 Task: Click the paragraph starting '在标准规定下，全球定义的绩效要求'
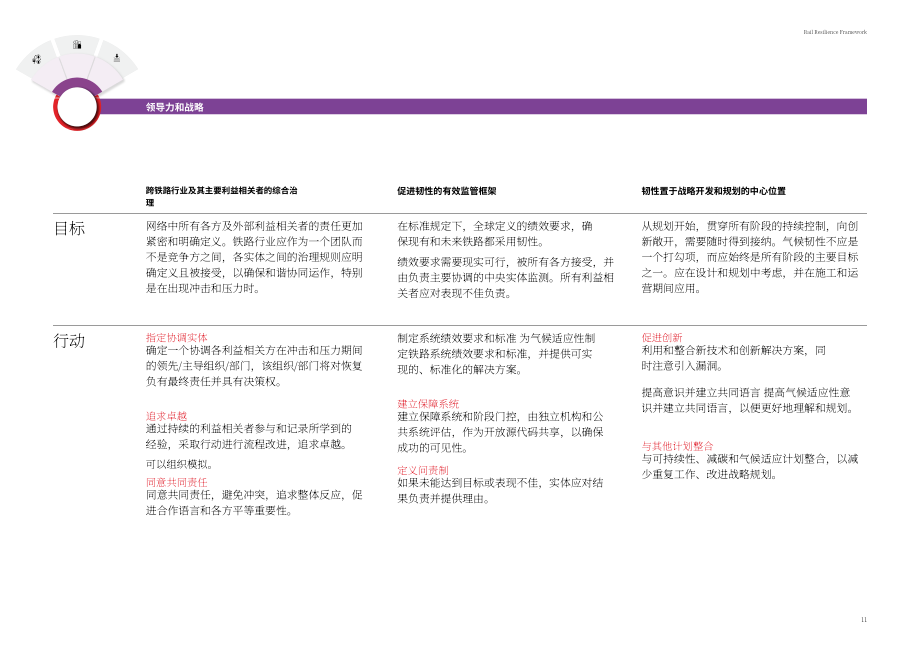[495, 233]
